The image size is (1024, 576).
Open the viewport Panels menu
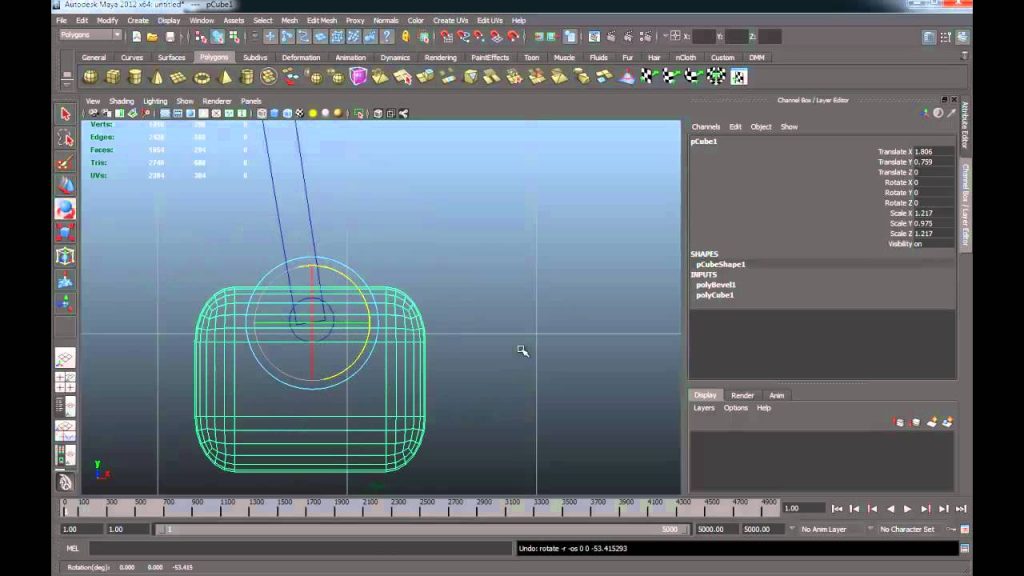tap(251, 101)
